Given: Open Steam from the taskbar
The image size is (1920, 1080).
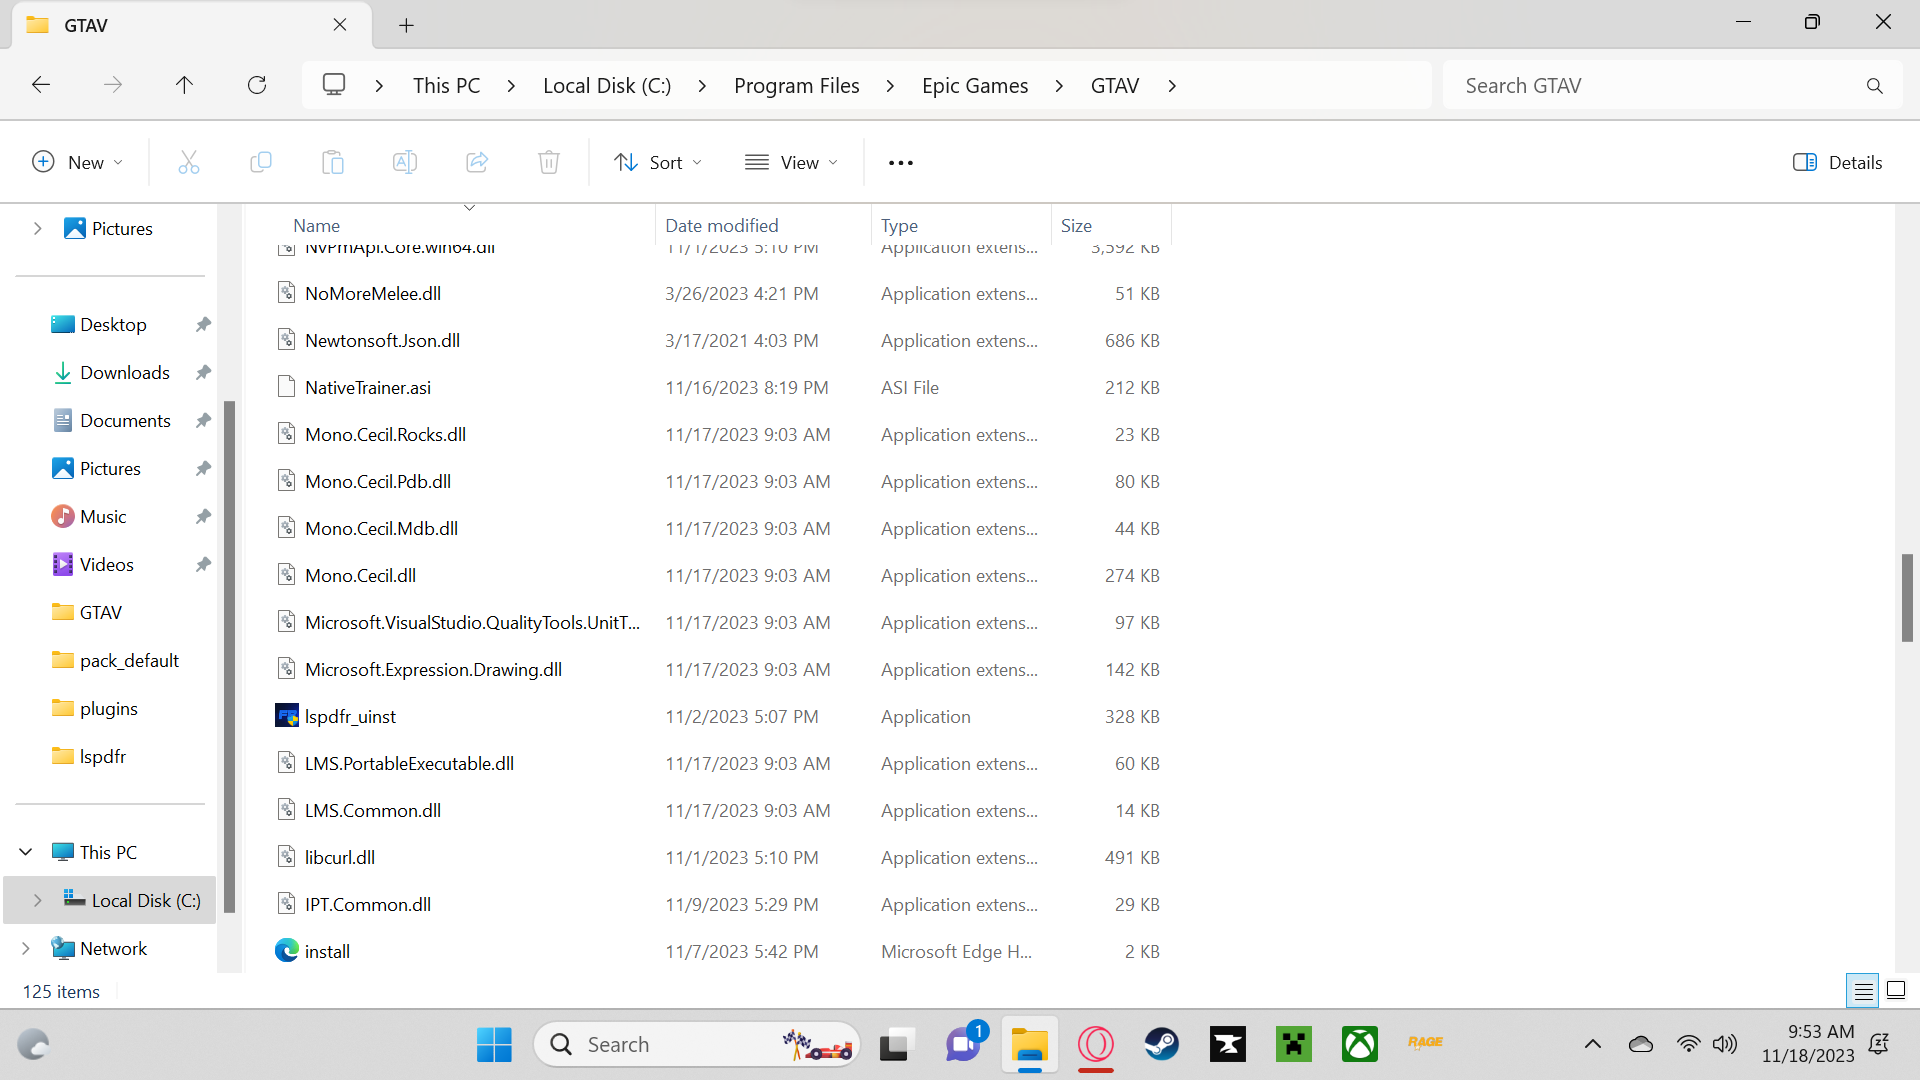Looking at the screenshot, I should pyautogui.click(x=1161, y=1044).
